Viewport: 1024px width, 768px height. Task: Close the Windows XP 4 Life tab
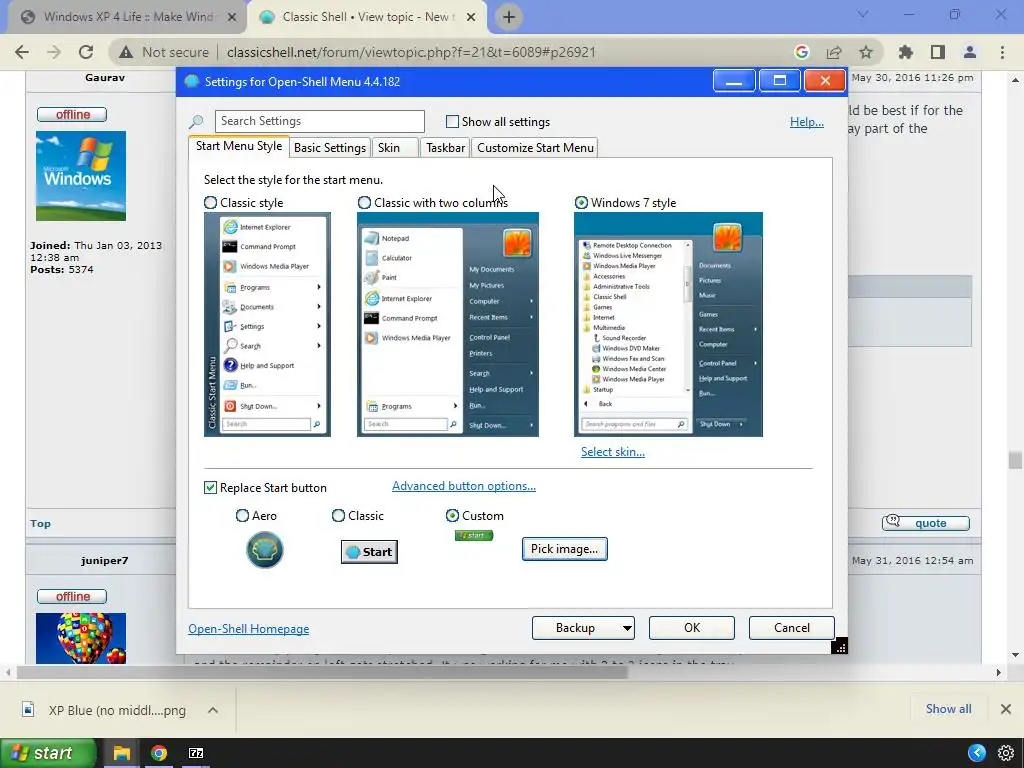[x=231, y=17]
